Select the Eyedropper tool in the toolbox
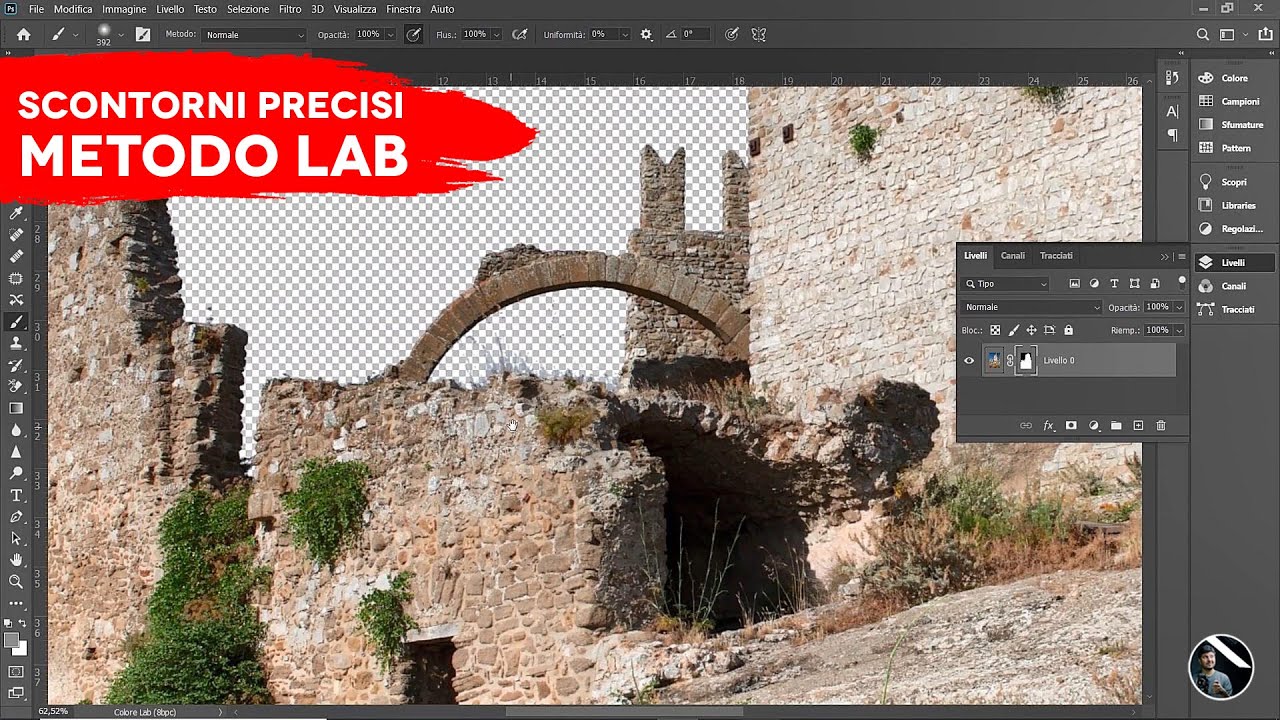1280x720 pixels. (x=16, y=213)
